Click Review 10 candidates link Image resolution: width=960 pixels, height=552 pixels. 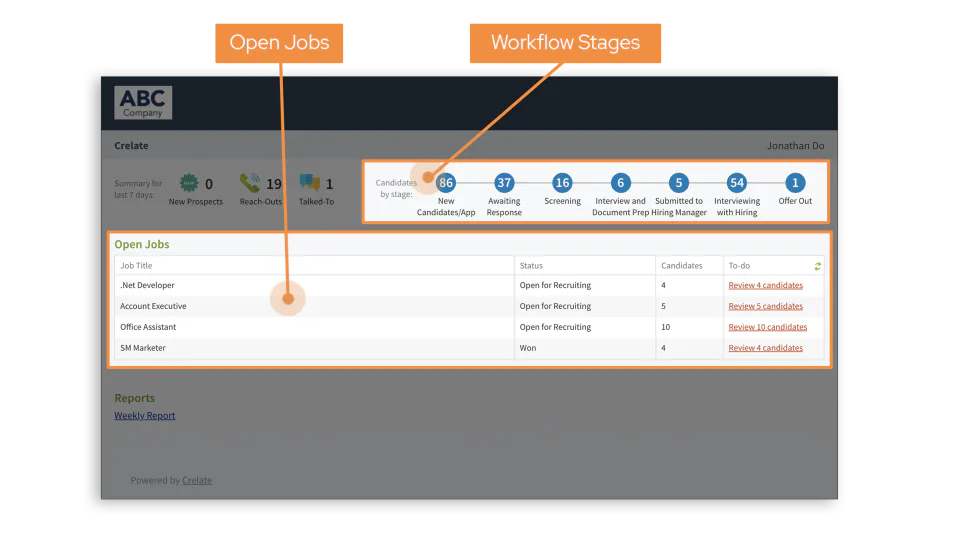point(768,327)
